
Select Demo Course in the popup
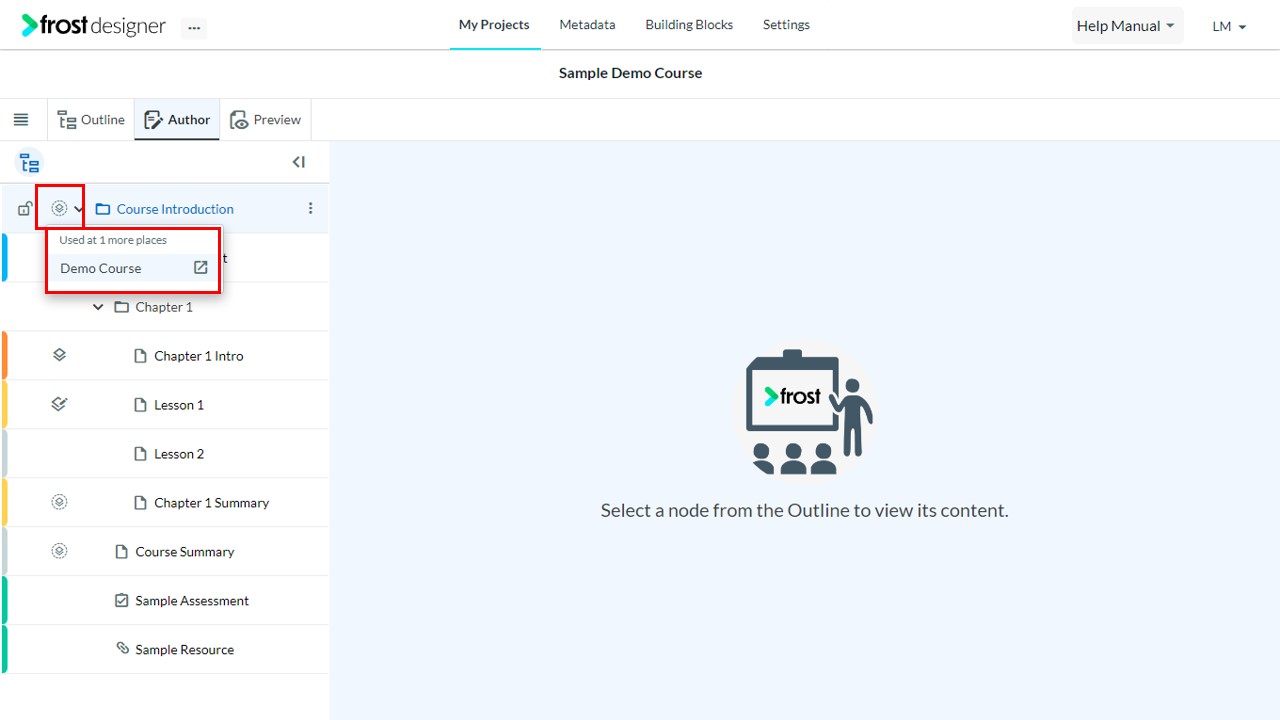click(x=134, y=268)
